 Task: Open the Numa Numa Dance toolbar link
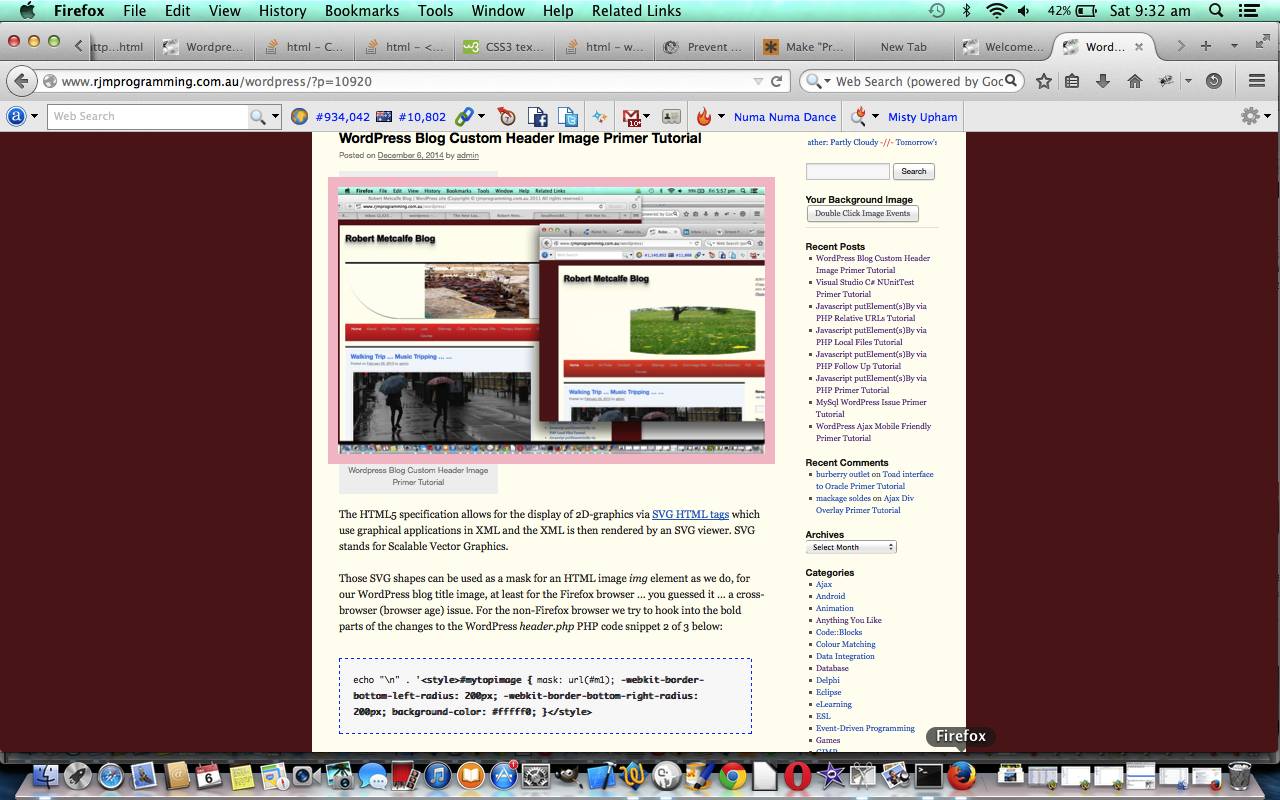tap(785, 117)
